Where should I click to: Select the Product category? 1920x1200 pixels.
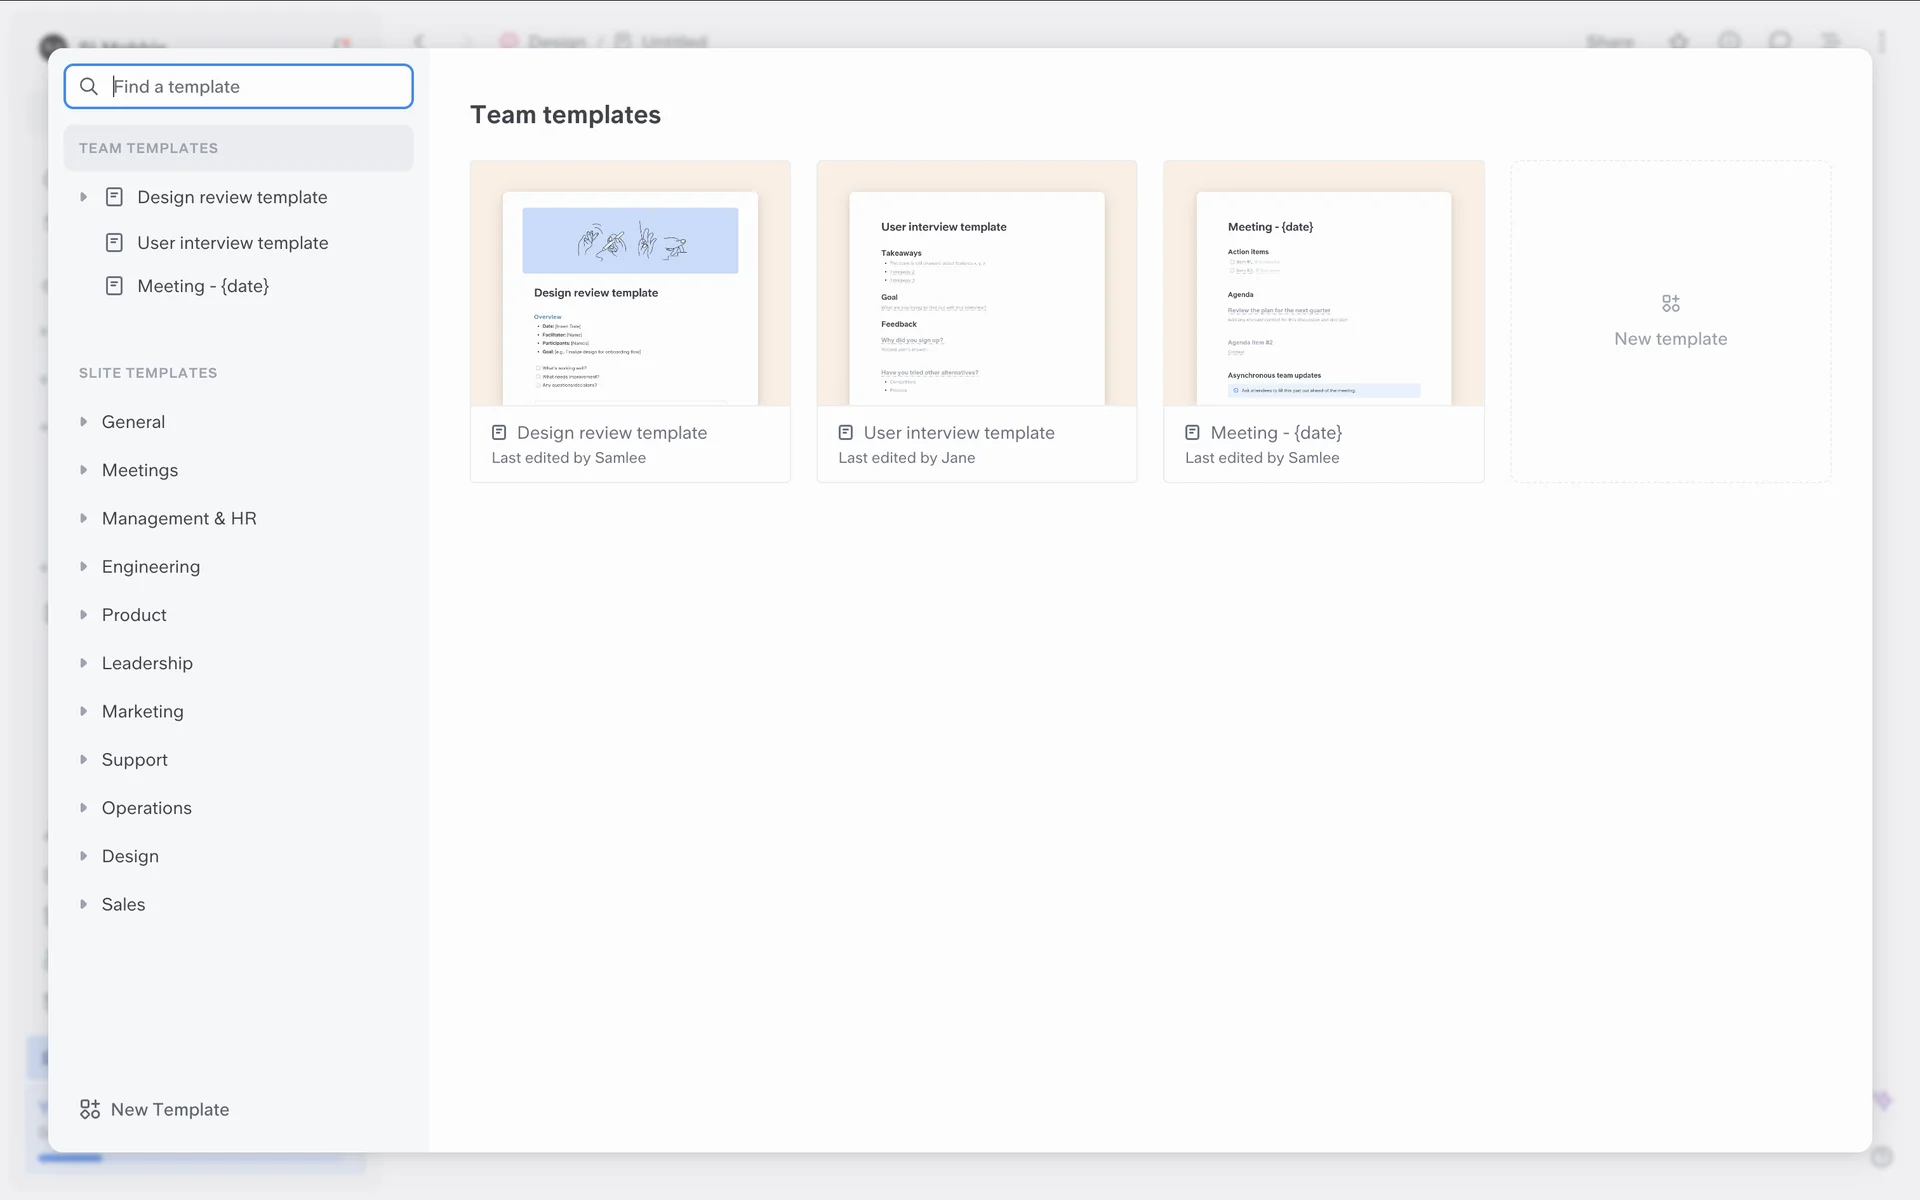pyautogui.click(x=134, y=615)
